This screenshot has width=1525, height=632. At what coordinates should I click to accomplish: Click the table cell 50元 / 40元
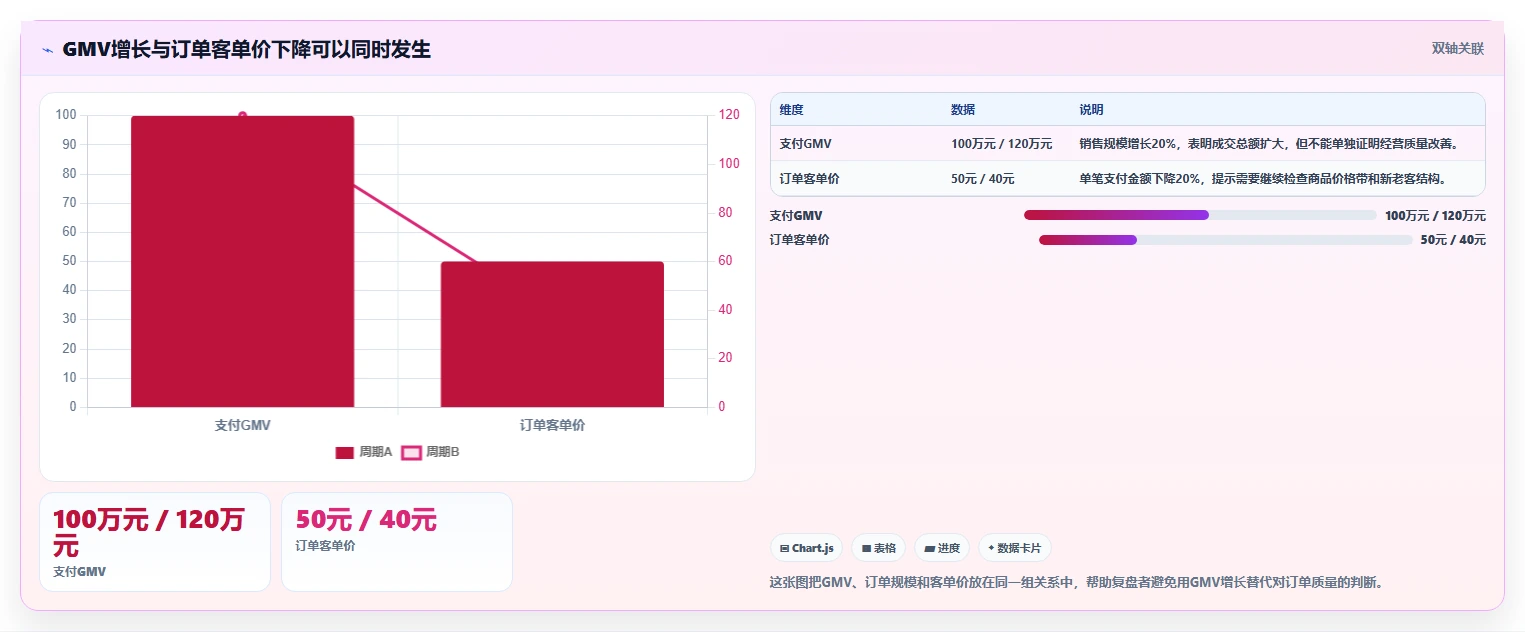pos(982,179)
